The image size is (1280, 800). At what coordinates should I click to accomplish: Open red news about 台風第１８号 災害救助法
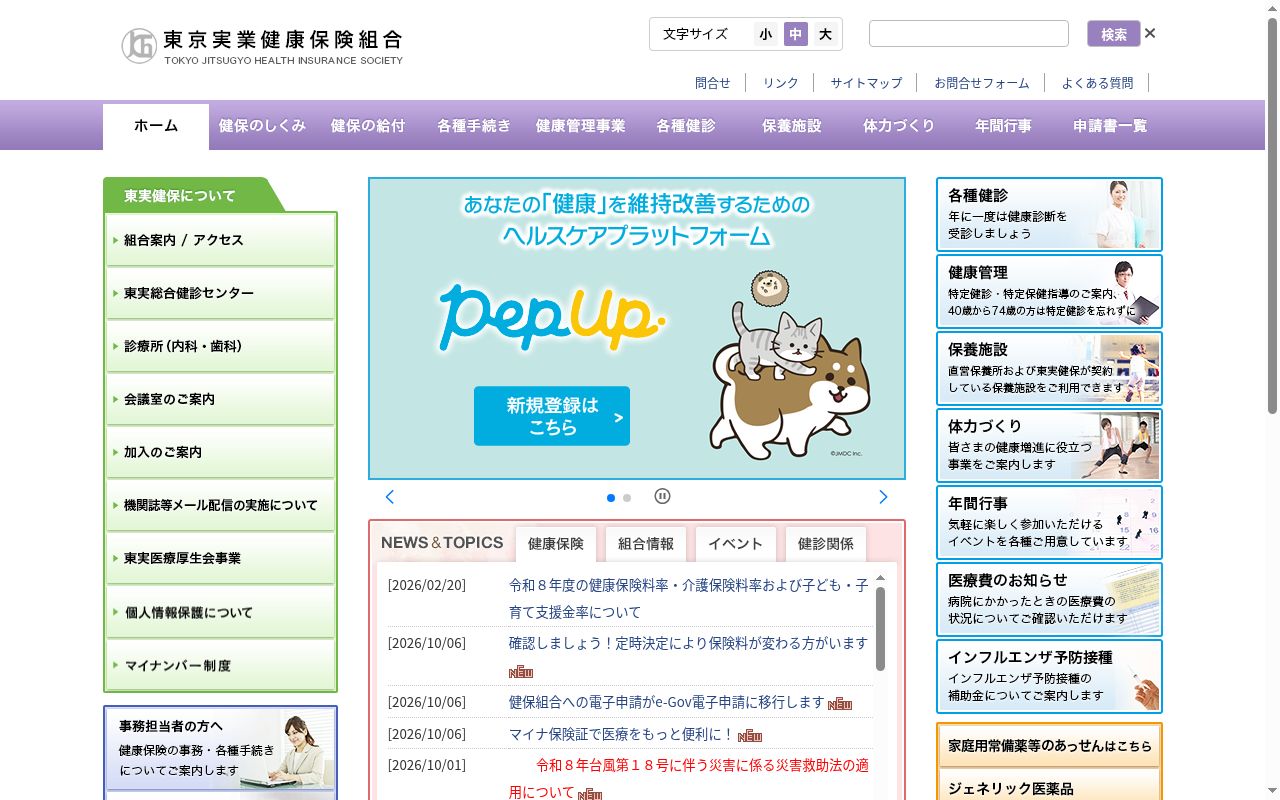click(689, 778)
